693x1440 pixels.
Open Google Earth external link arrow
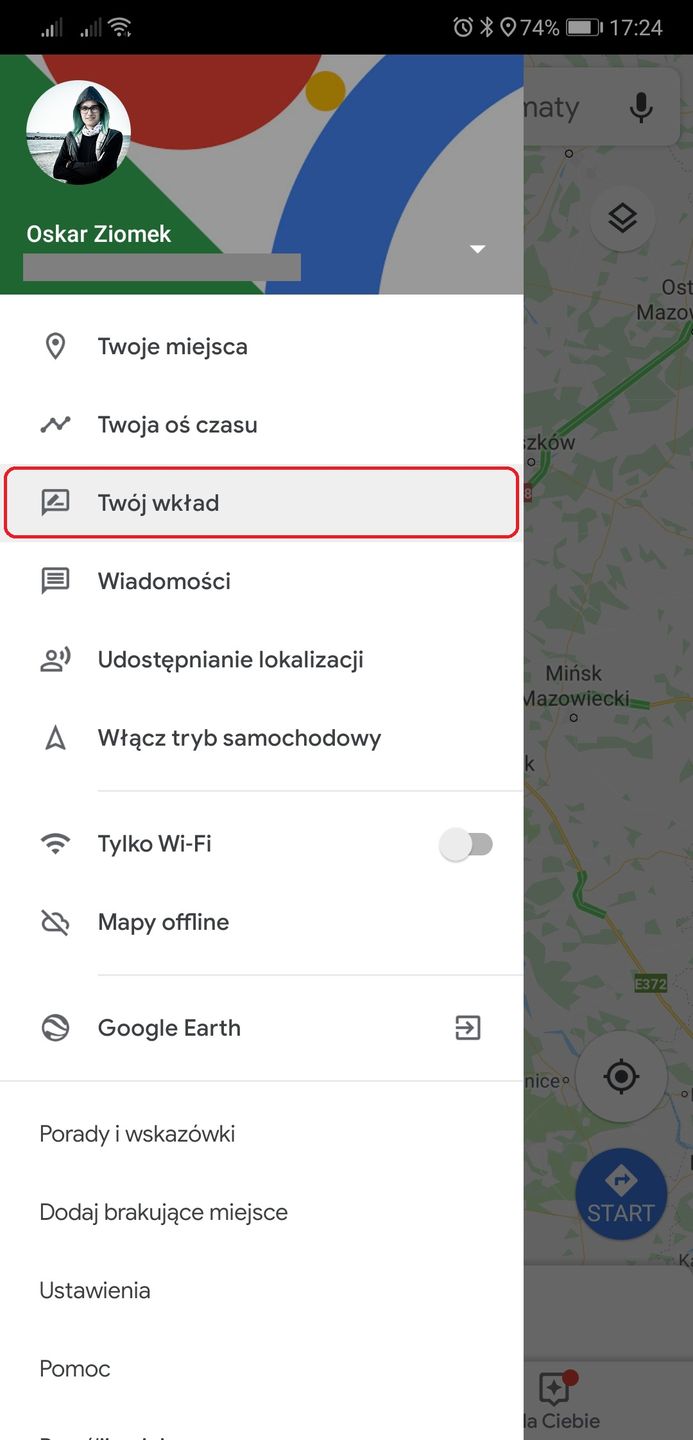pyautogui.click(x=467, y=1028)
